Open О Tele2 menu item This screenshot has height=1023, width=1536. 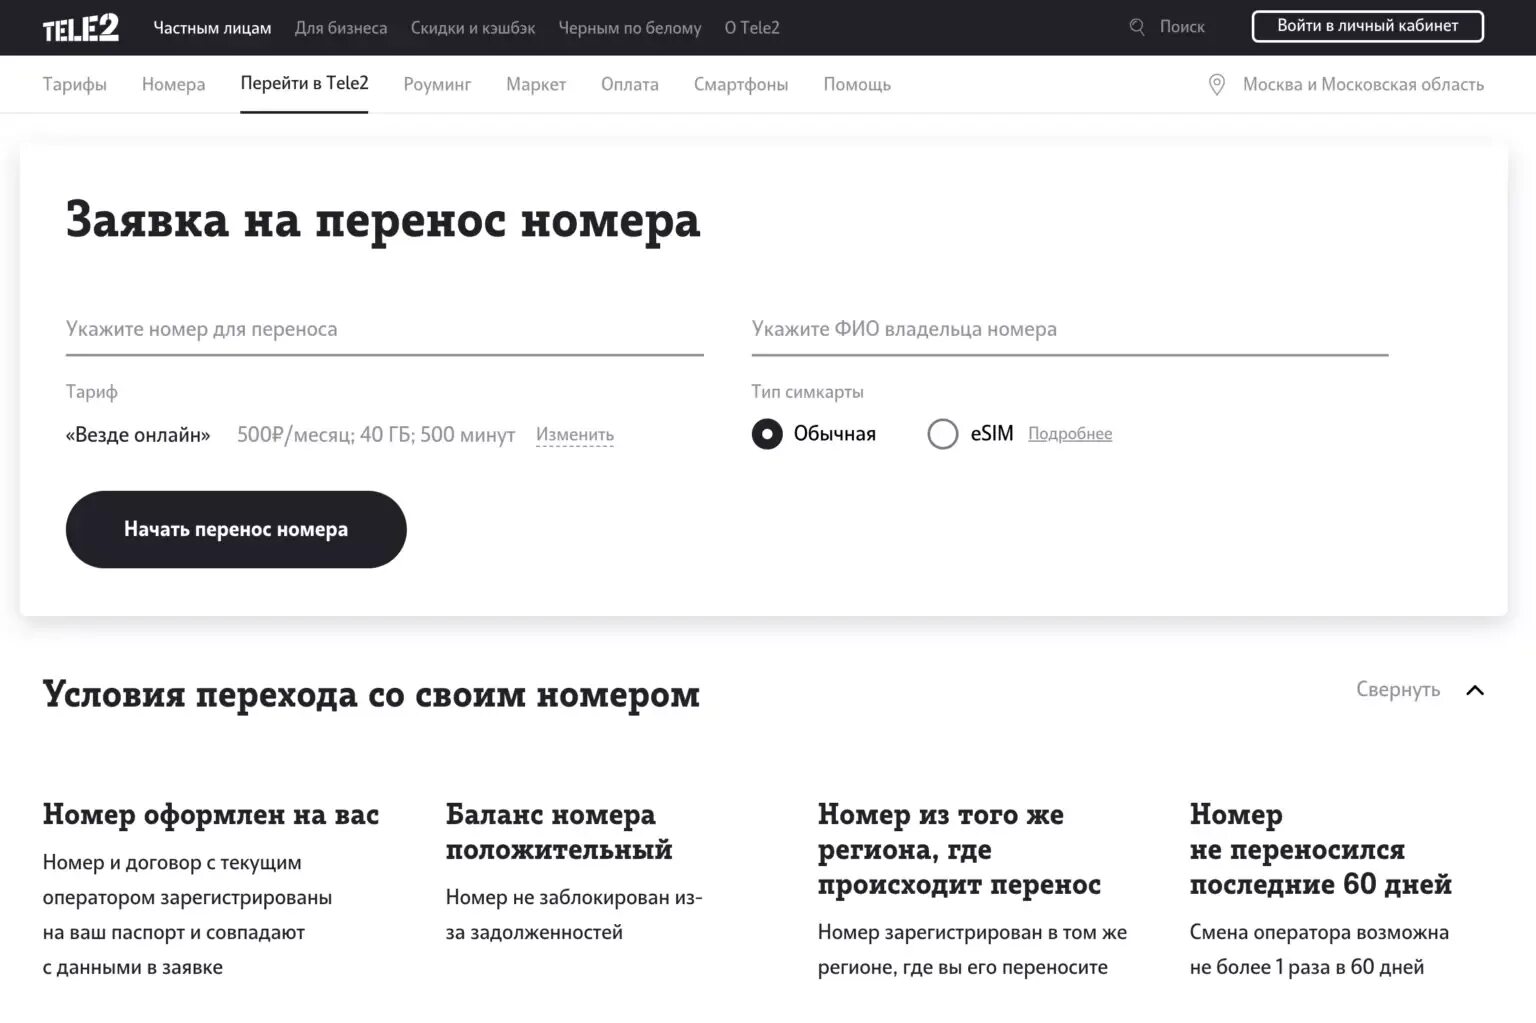tap(752, 28)
